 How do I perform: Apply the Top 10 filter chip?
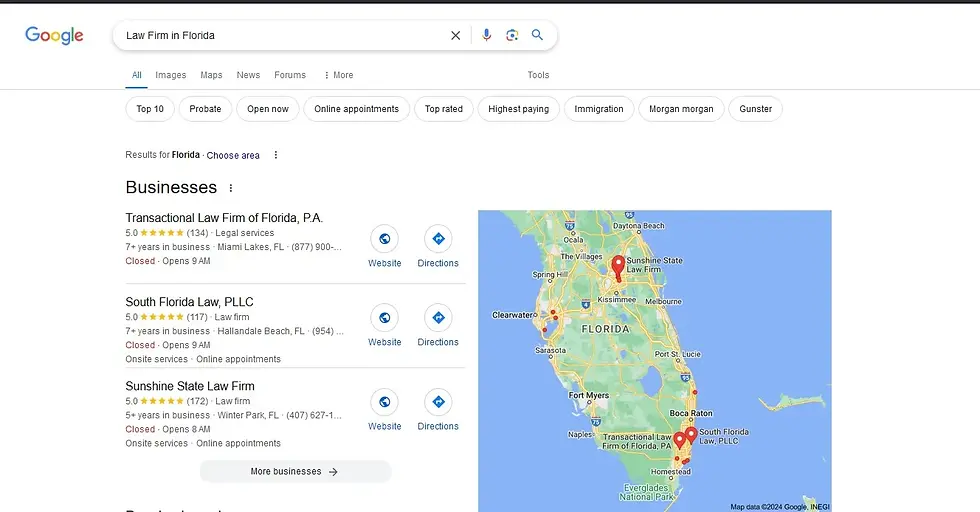(150, 109)
